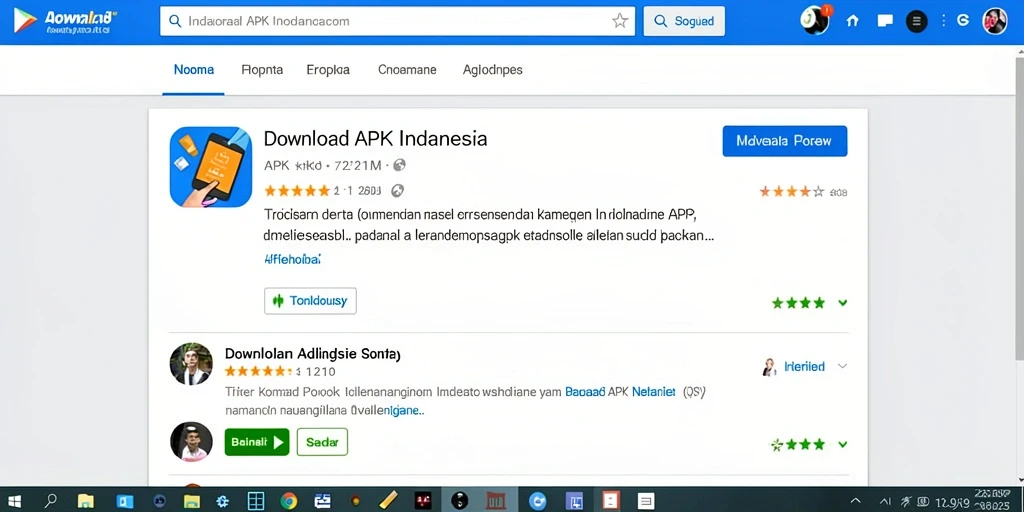Click the bookmark star in the search bar

point(620,21)
